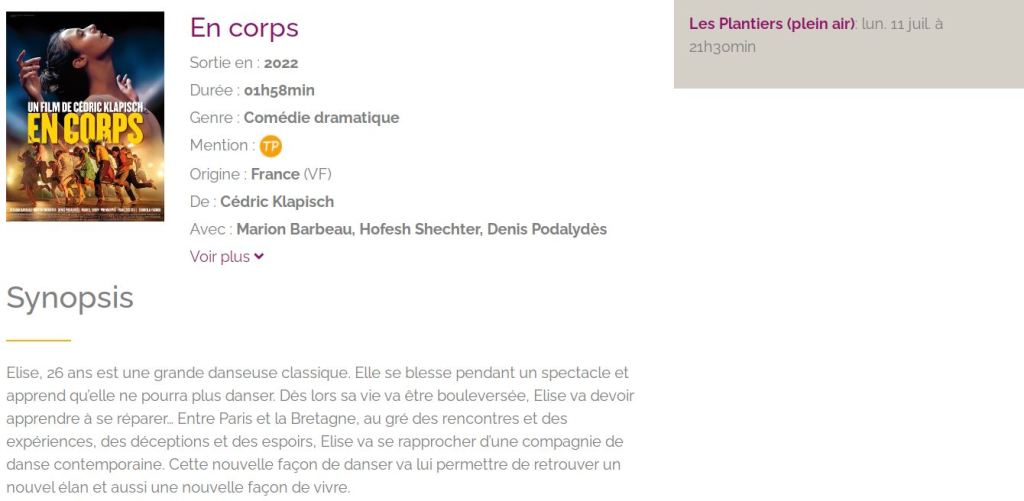The width and height of the screenshot is (1024, 501).
Task: Open the En corps movie poster
Action: click(x=85, y=116)
